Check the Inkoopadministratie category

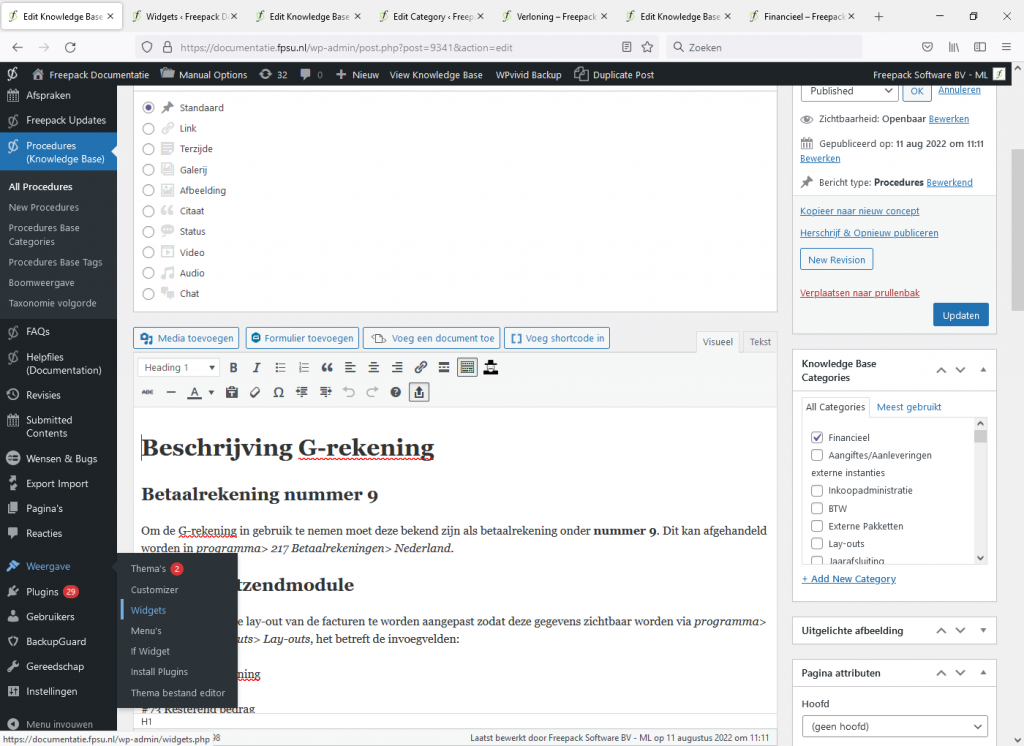pyautogui.click(x=817, y=491)
